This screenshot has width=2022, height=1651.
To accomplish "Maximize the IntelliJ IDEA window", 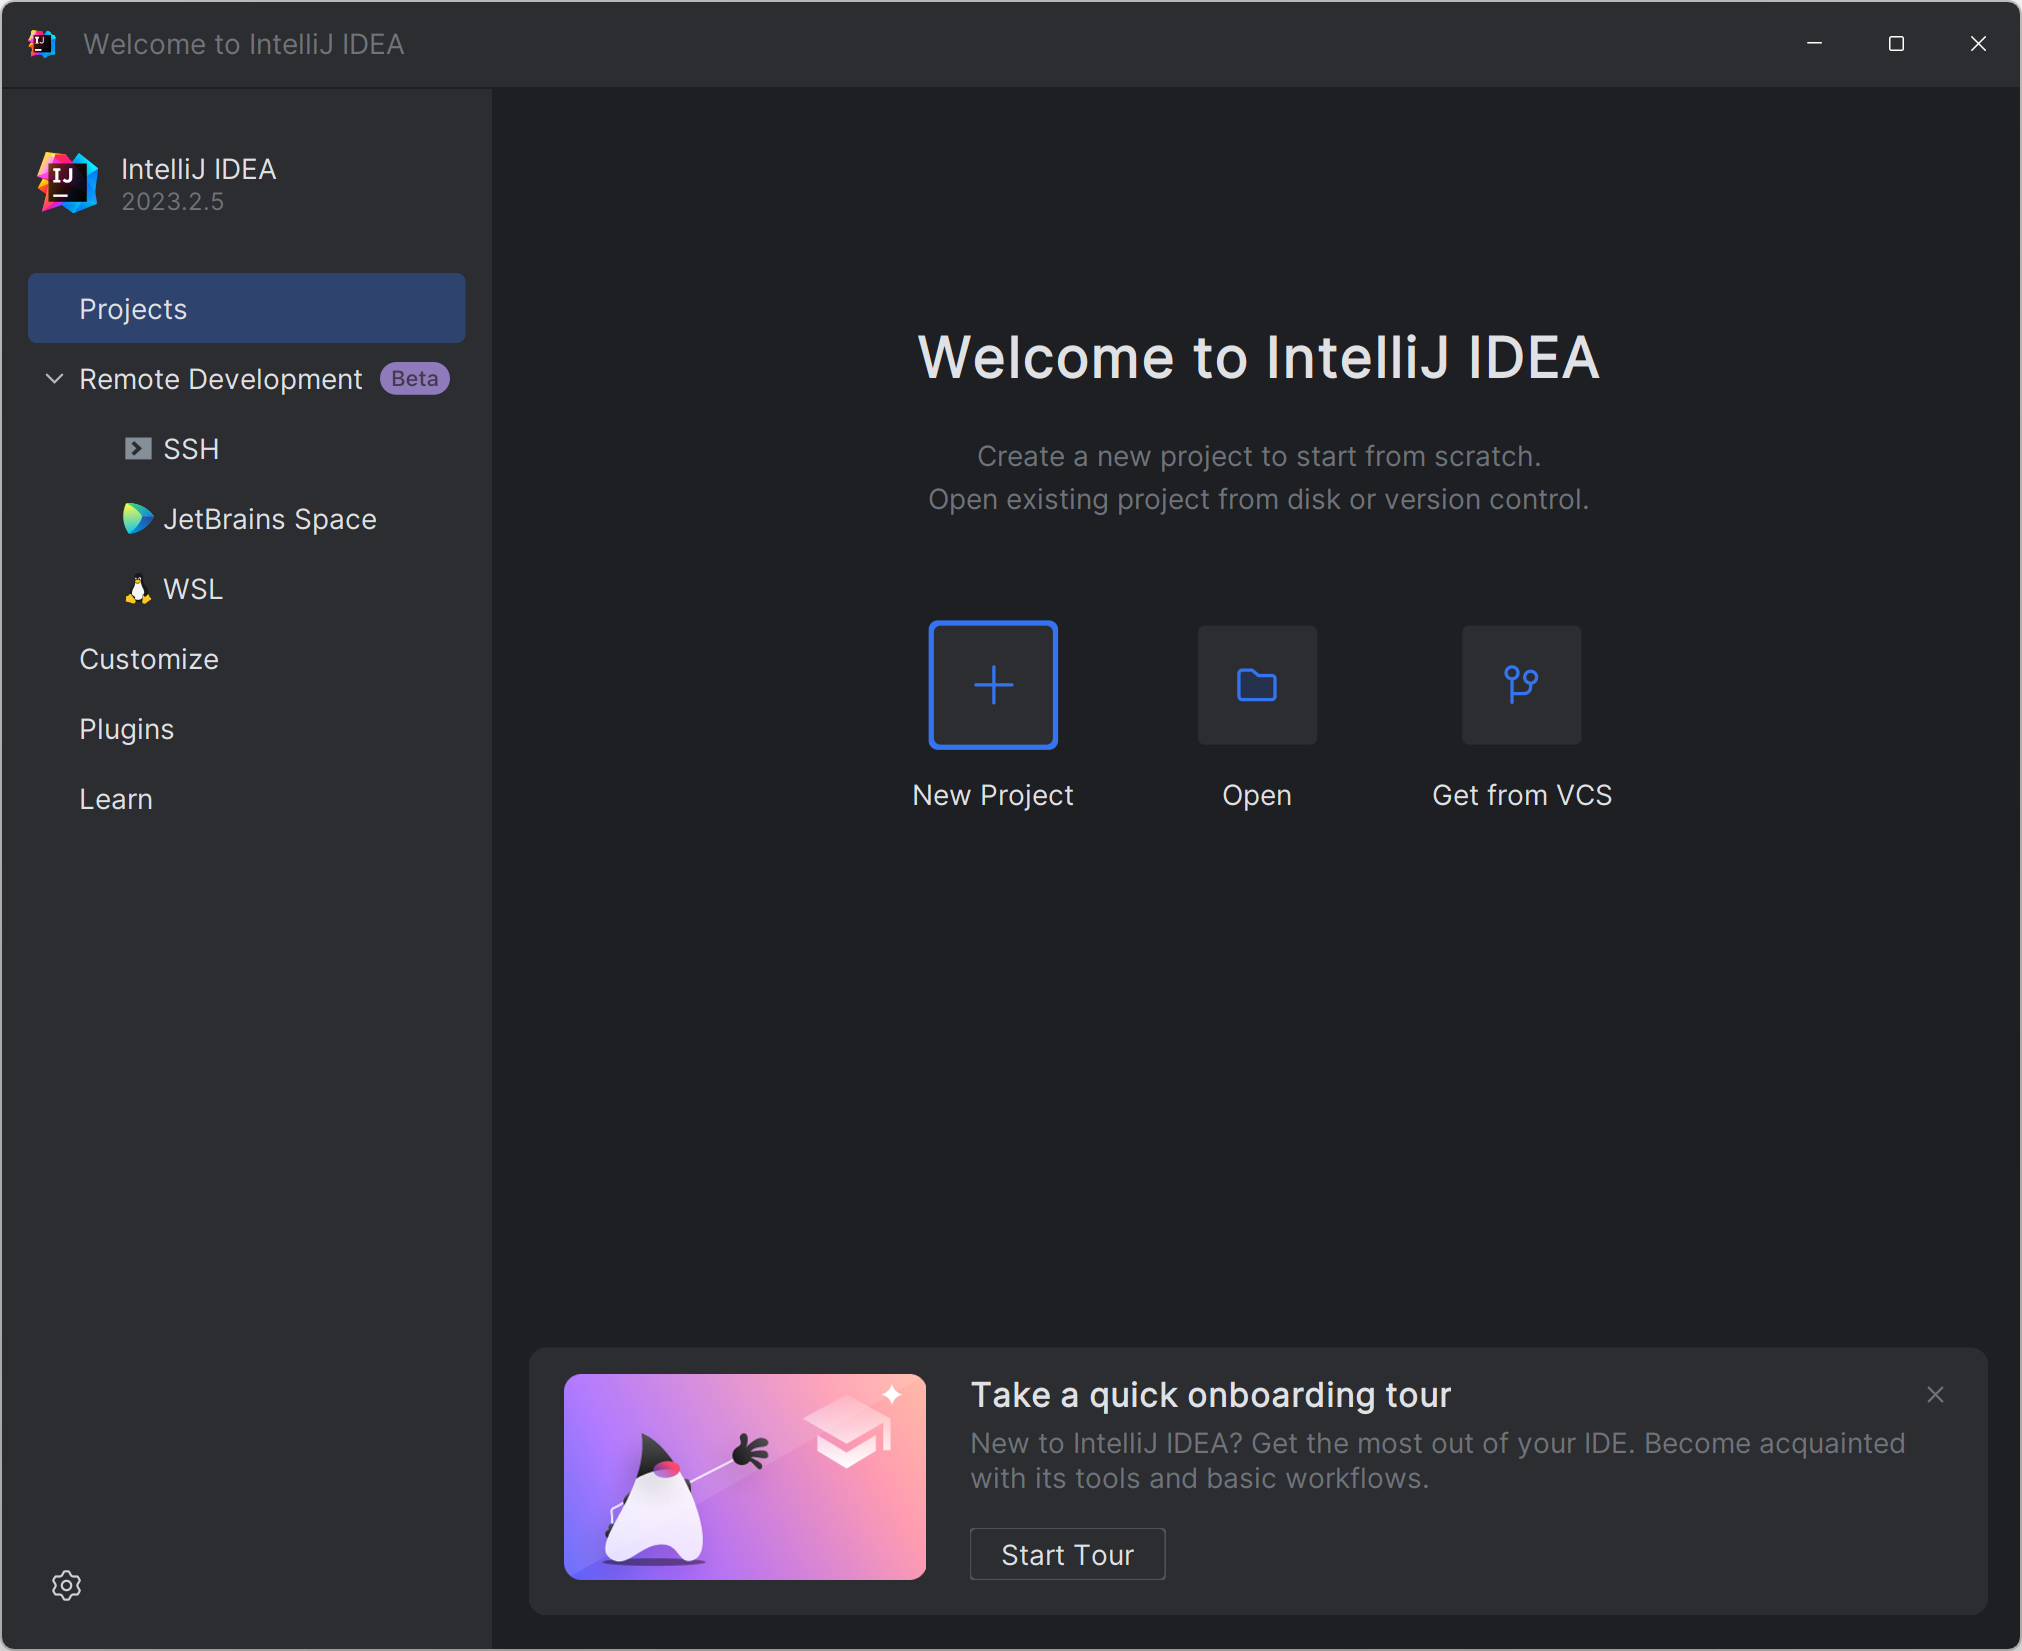I will (1896, 44).
